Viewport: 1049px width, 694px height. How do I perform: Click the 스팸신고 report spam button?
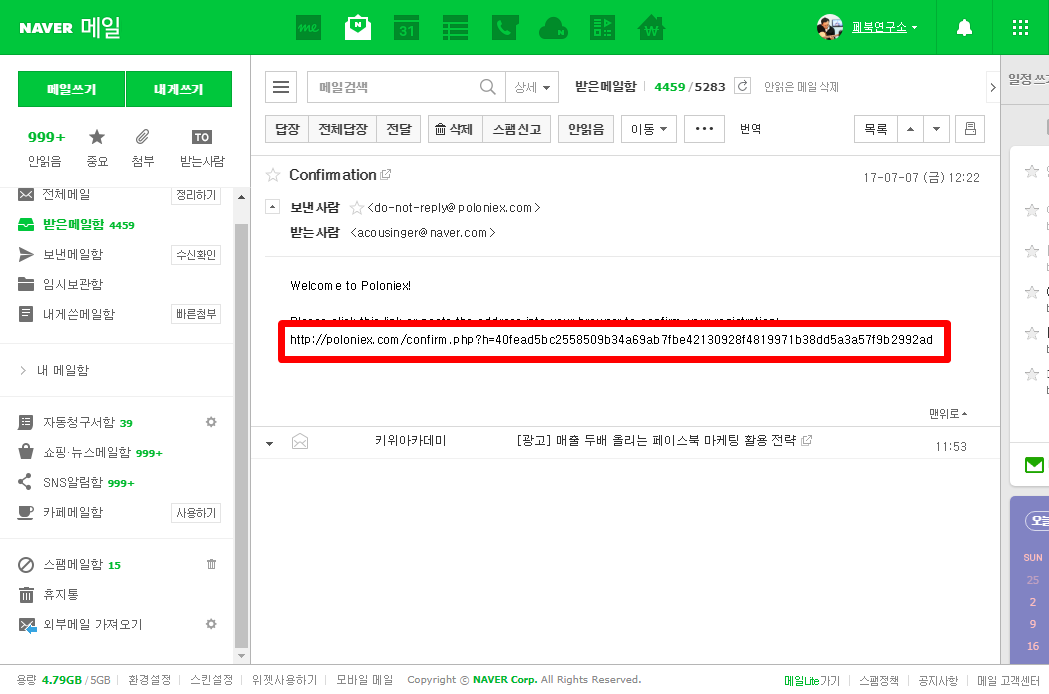tap(516, 128)
